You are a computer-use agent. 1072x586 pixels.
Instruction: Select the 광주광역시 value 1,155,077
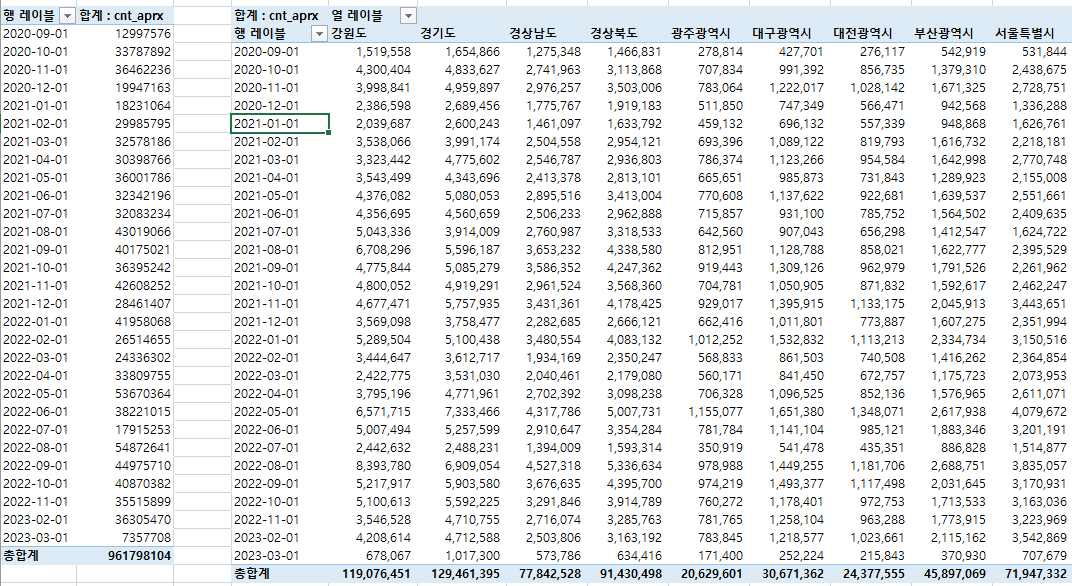(715, 412)
